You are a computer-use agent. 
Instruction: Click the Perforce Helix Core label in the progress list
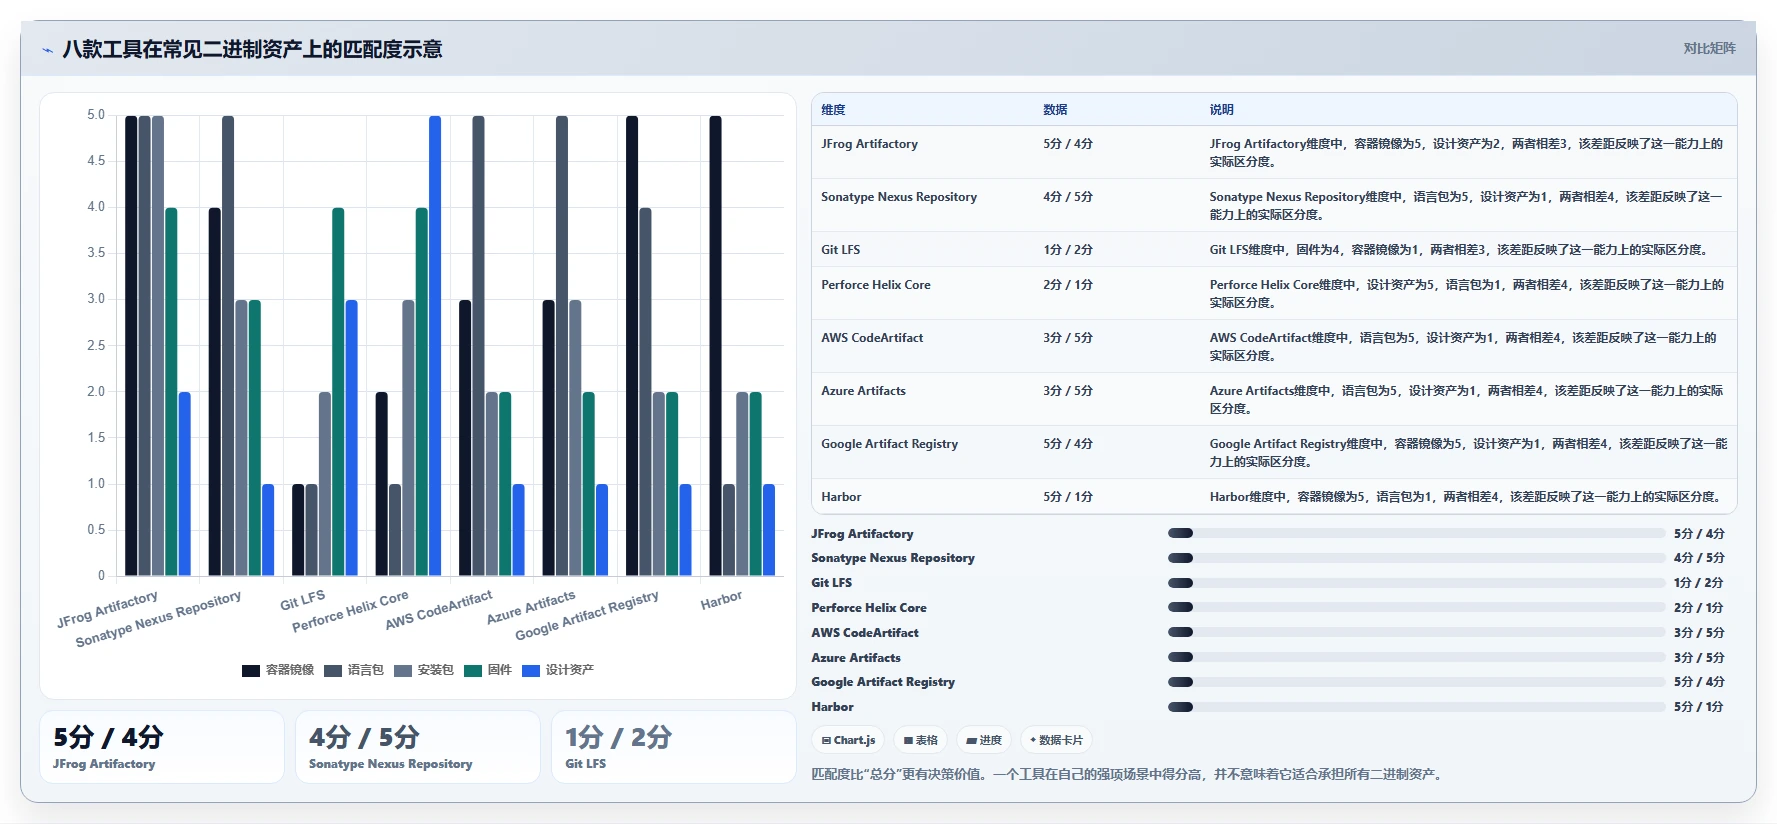click(869, 608)
